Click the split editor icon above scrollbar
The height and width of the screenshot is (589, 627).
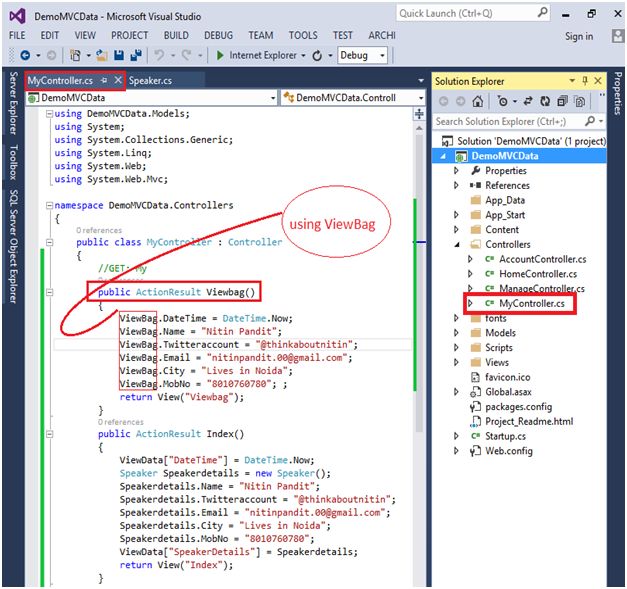click(x=419, y=114)
